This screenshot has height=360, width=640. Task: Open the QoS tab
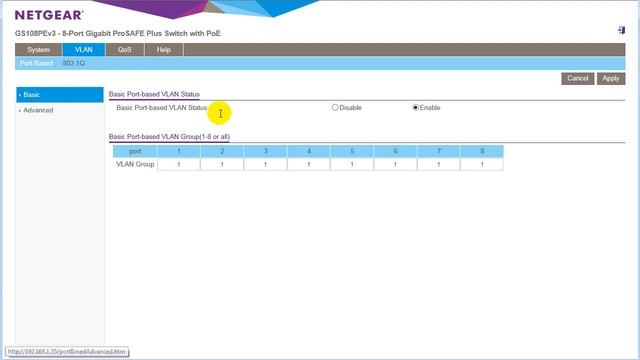[124, 49]
